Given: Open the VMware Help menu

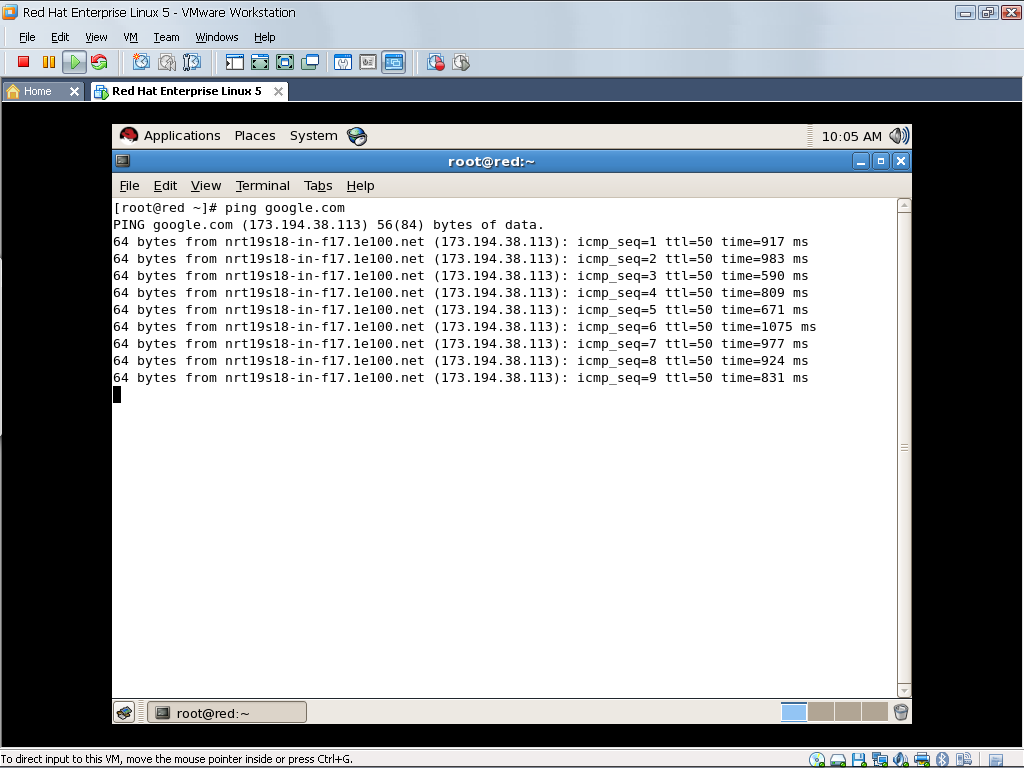Looking at the screenshot, I should pyautogui.click(x=264, y=37).
